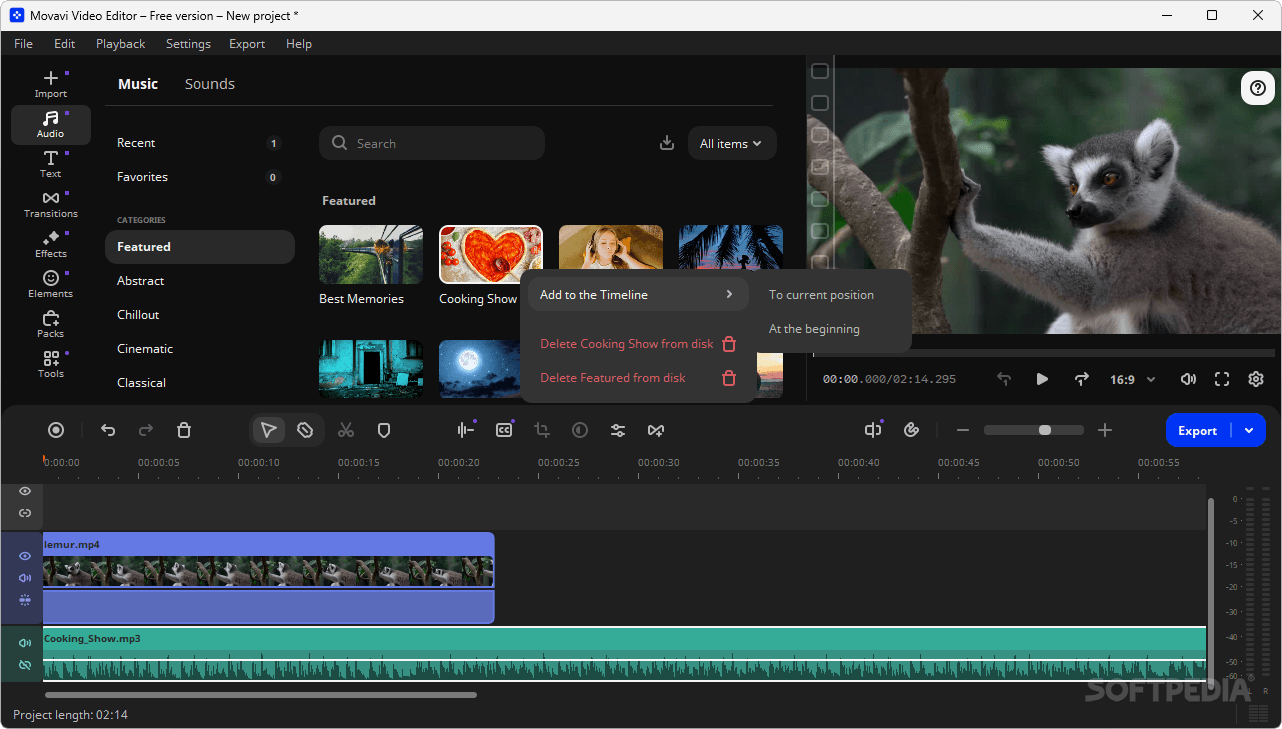Toggle the lemur.mp4 track snapping icon
Image resolution: width=1282 pixels, height=729 pixels.
[x=25, y=600]
